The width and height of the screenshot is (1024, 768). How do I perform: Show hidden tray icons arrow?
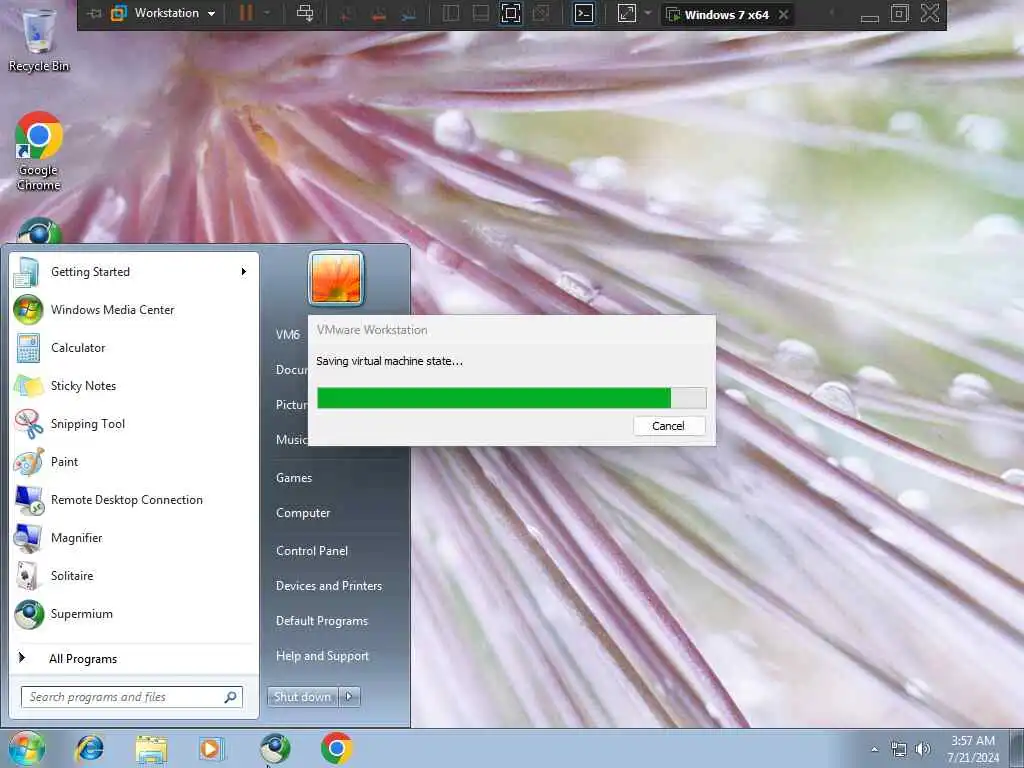point(874,750)
